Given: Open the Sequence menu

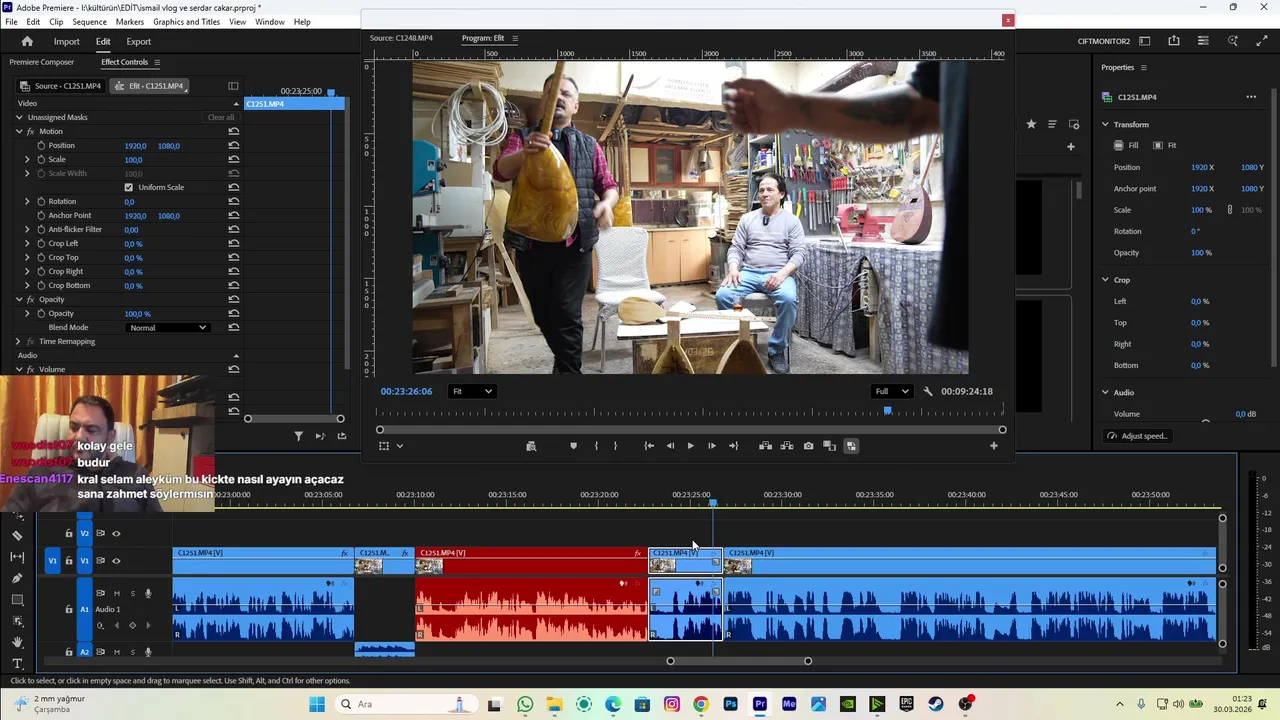Looking at the screenshot, I should click(x=90, y=22).
